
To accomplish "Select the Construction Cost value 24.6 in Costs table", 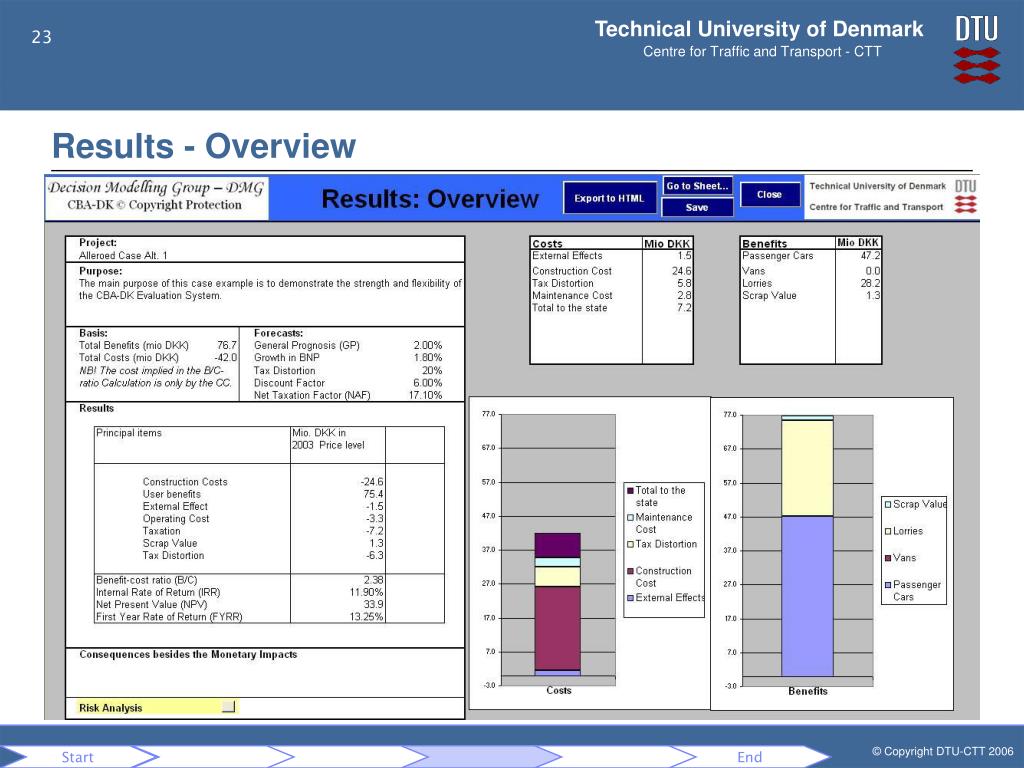I will coord(682,270).
